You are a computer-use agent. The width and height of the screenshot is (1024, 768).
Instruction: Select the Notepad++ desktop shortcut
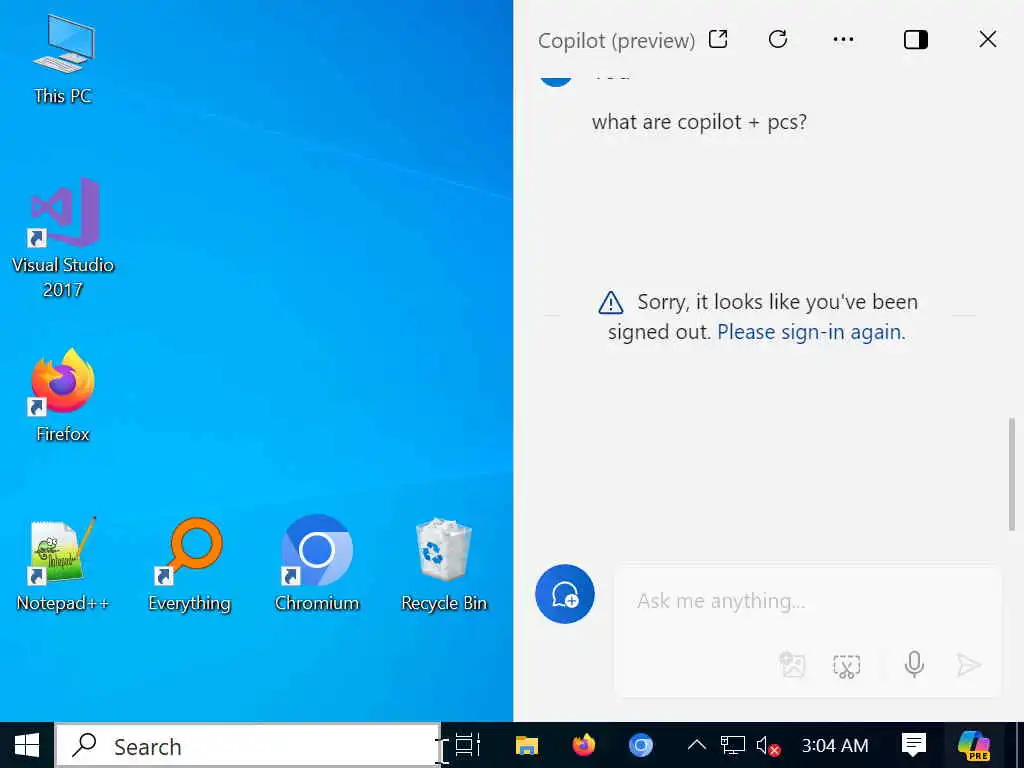pos(63,565)
